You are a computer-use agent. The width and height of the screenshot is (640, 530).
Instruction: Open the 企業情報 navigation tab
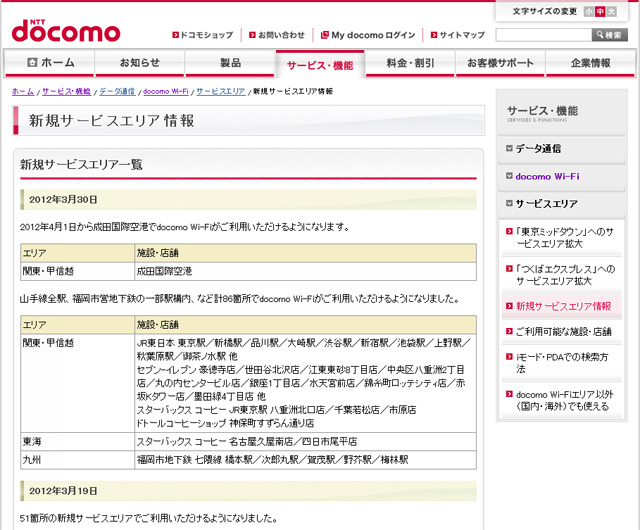coord(590,63)
